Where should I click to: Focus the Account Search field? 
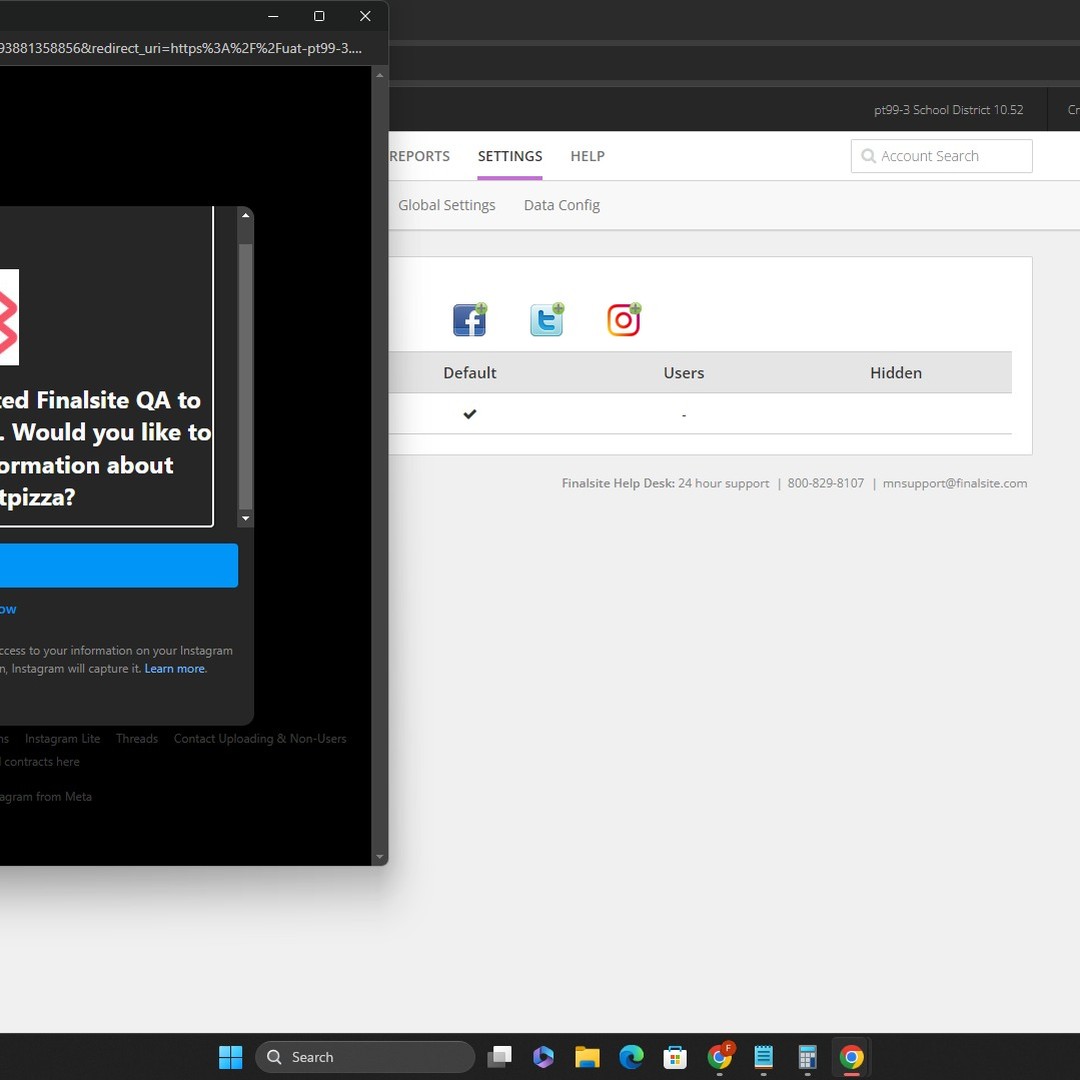tap(942, 156)
